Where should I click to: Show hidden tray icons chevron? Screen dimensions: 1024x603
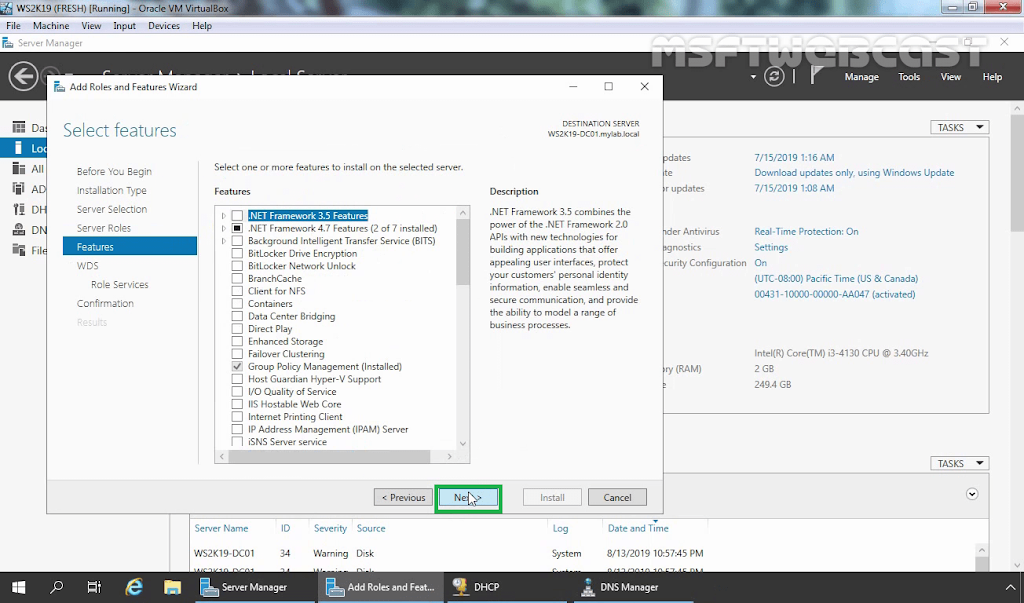click(x=1010, y=587)
